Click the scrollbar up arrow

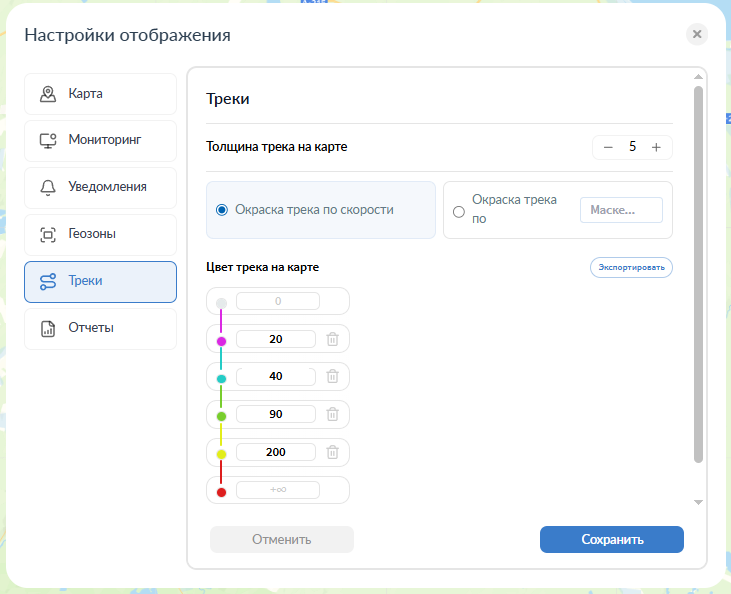pos(698,76)
